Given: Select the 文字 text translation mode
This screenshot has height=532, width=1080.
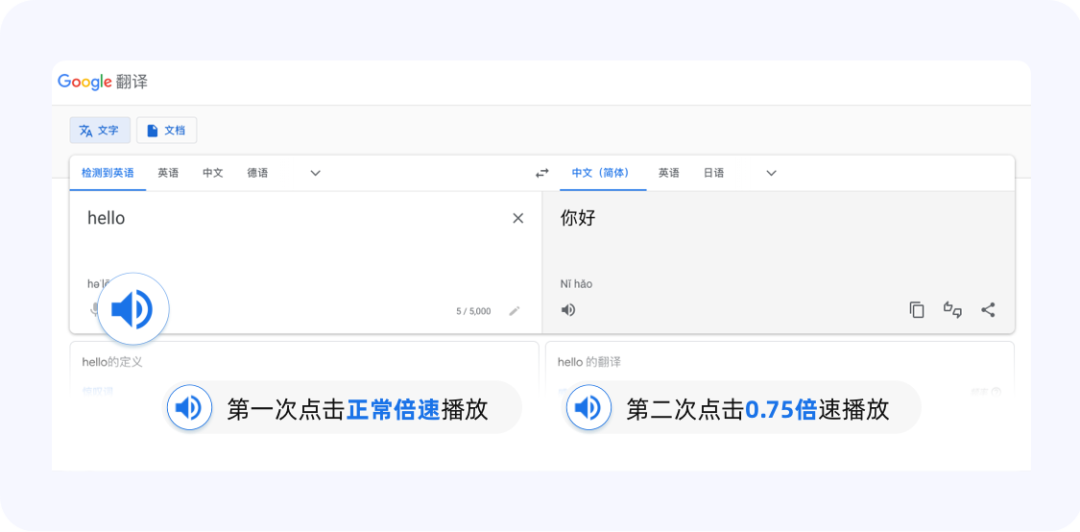Looking at the screenshot, I should pyautogui.click(x=99, y=130).
